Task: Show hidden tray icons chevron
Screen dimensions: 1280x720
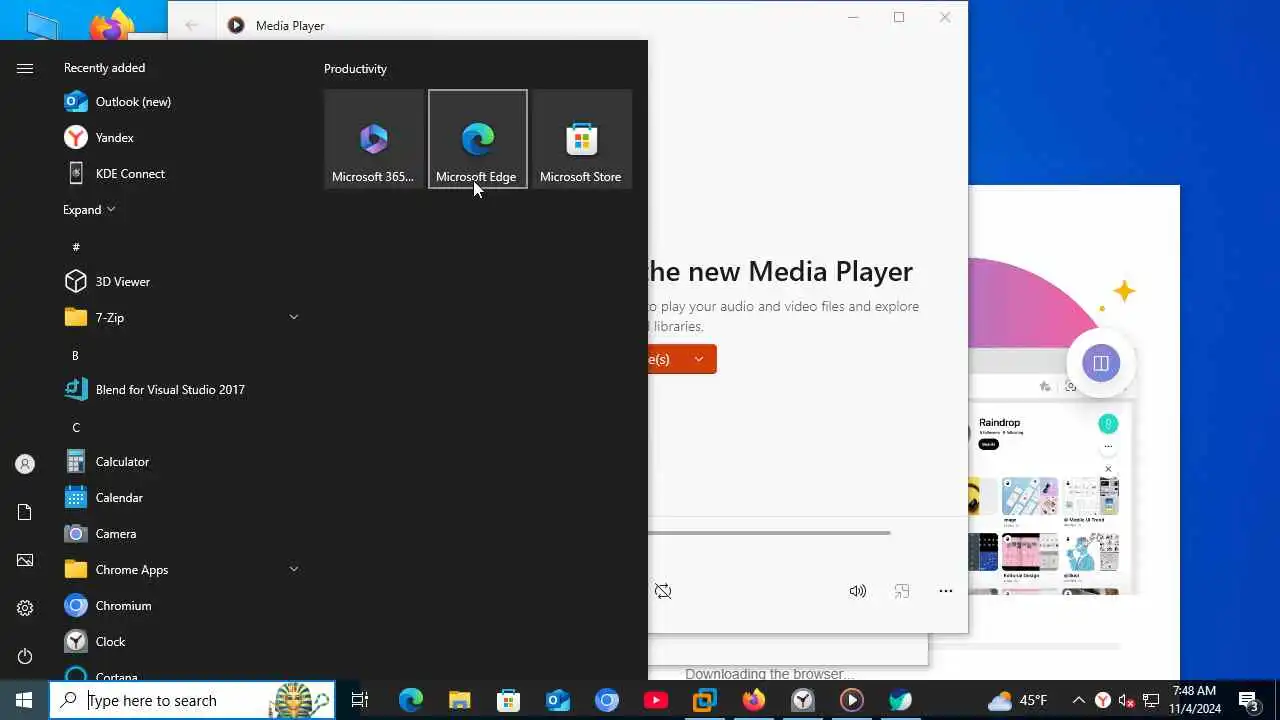Action: tap(1078, 700)
